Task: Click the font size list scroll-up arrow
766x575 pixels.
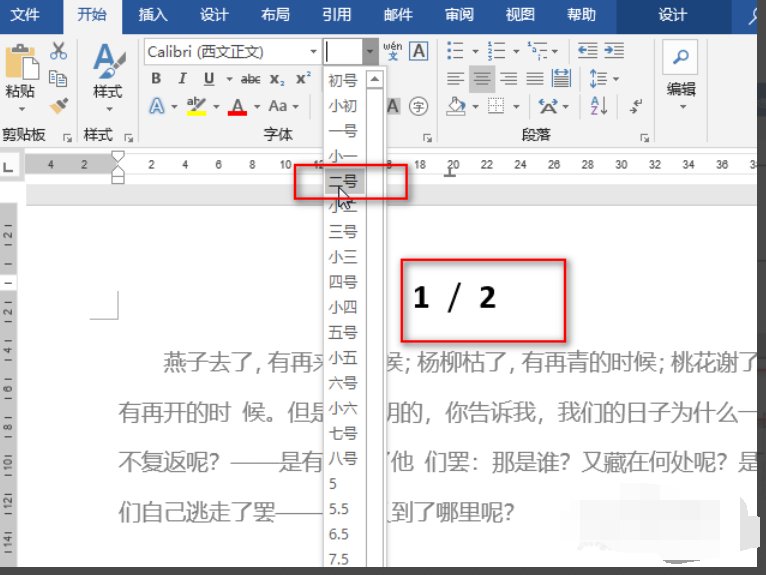Action: pos(375,79)
